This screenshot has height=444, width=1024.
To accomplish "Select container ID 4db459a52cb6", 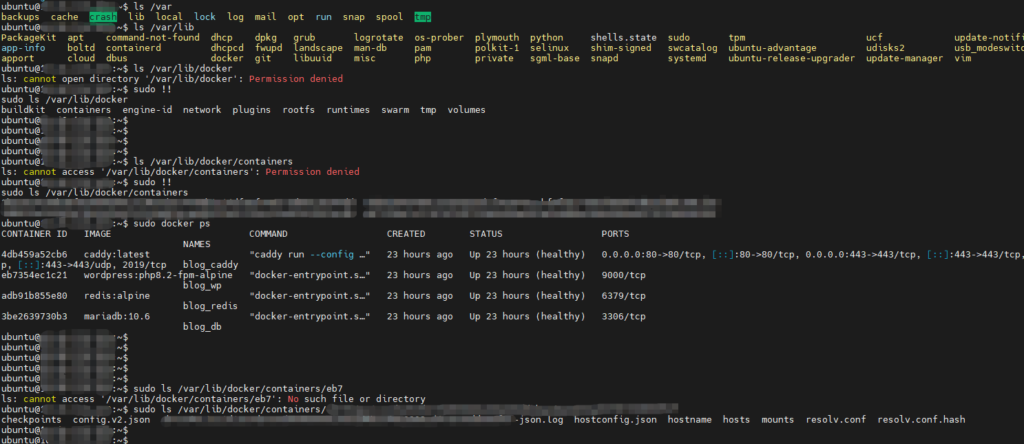I will coord(35,254).
